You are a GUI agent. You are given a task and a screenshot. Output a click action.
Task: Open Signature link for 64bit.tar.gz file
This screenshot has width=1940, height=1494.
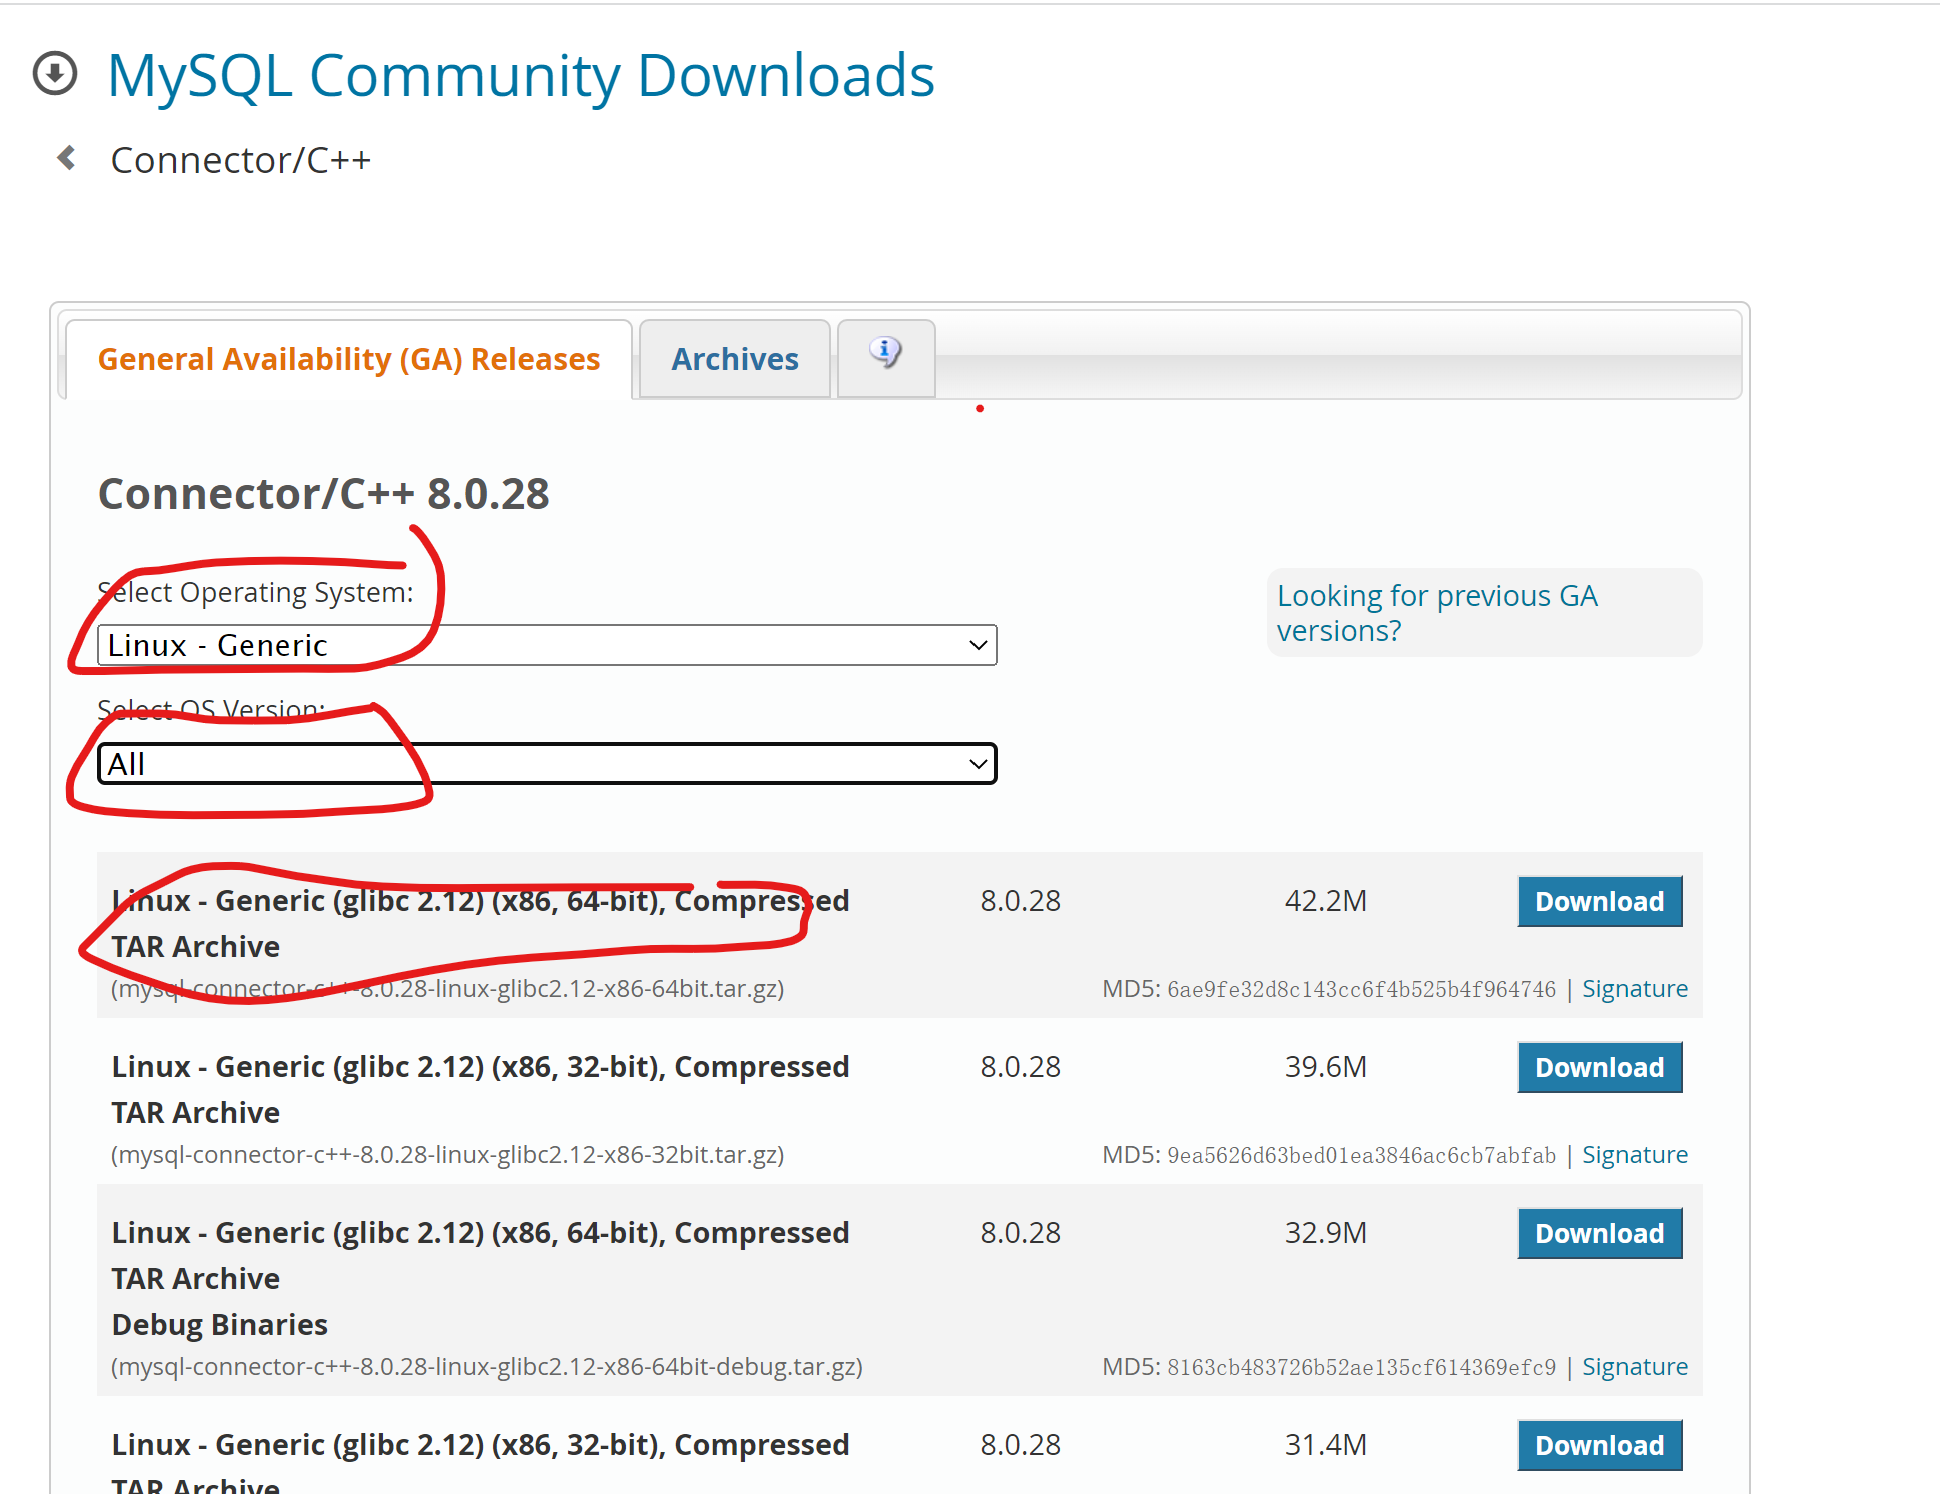click(x=1634, y=989)
